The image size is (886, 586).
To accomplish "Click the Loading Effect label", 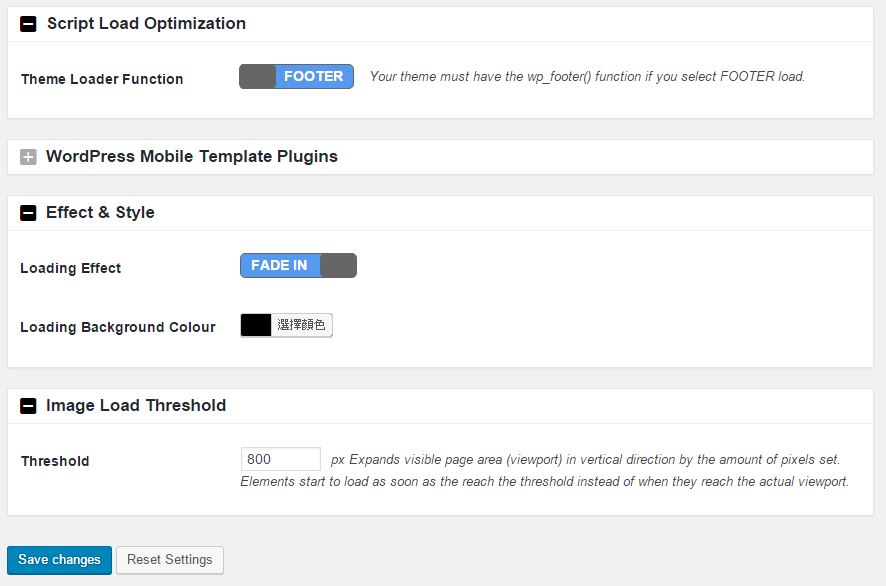I will click(x=71, y=268).
